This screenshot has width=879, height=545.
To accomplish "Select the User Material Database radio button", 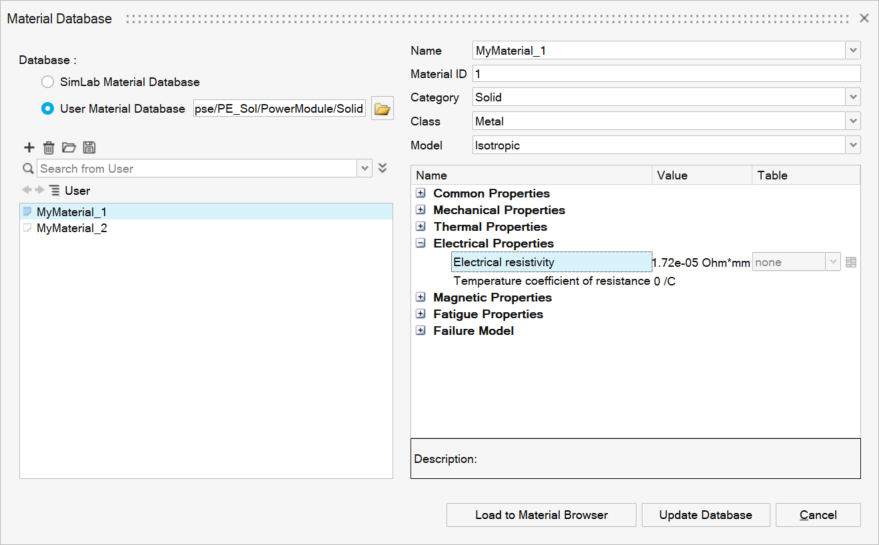I will (48, 108).
